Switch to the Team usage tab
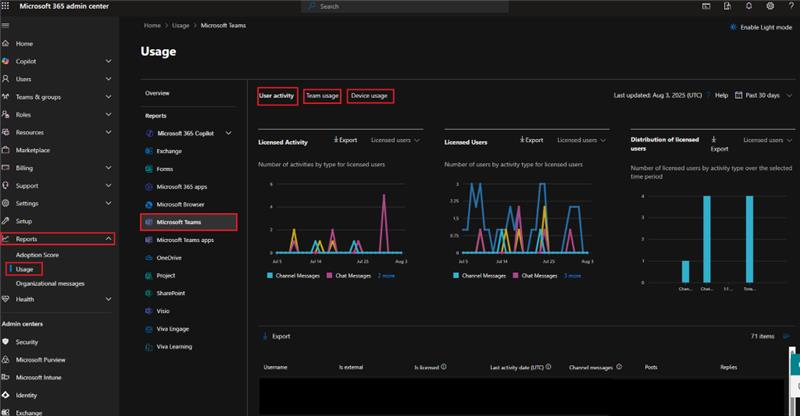Image resolution: width=800 pixels, height=416 pixels. click(322, 95)
